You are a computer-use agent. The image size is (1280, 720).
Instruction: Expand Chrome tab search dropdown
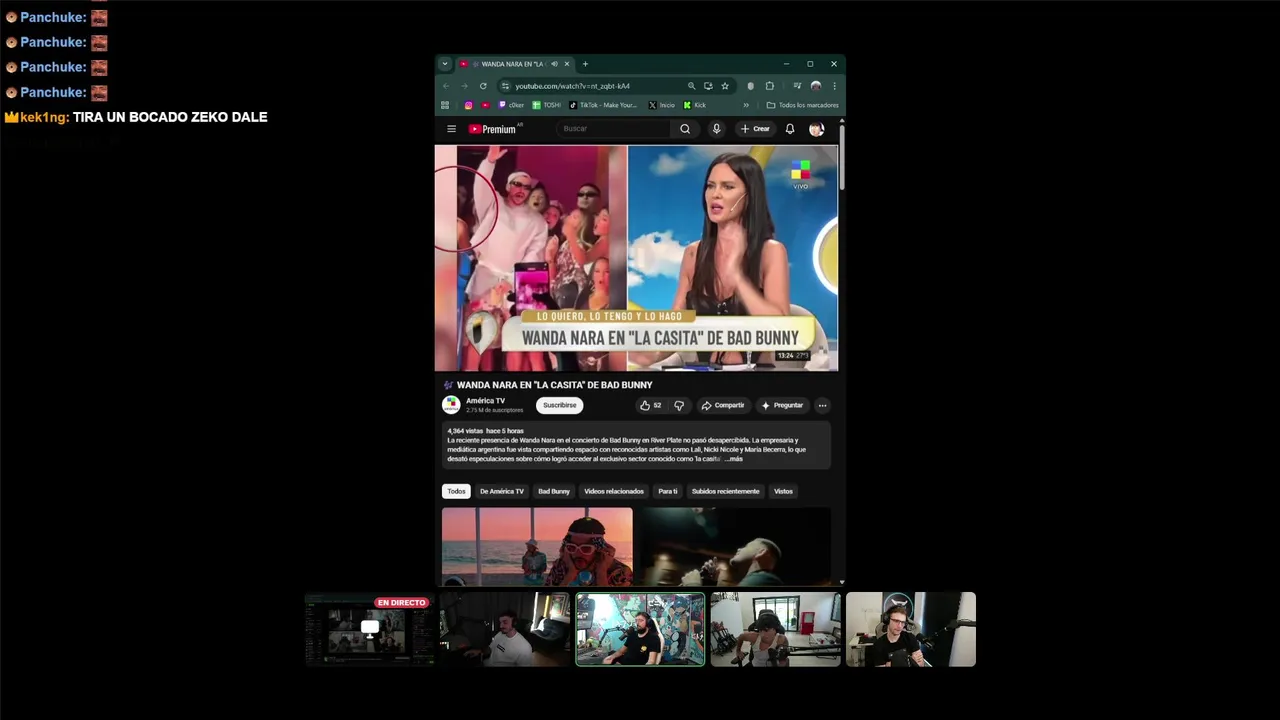[x=445, y=64]
